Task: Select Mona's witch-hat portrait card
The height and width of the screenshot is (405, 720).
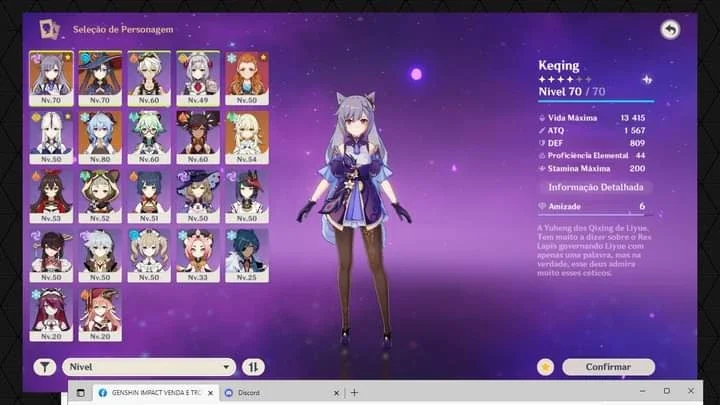Action: coord(100,79)
